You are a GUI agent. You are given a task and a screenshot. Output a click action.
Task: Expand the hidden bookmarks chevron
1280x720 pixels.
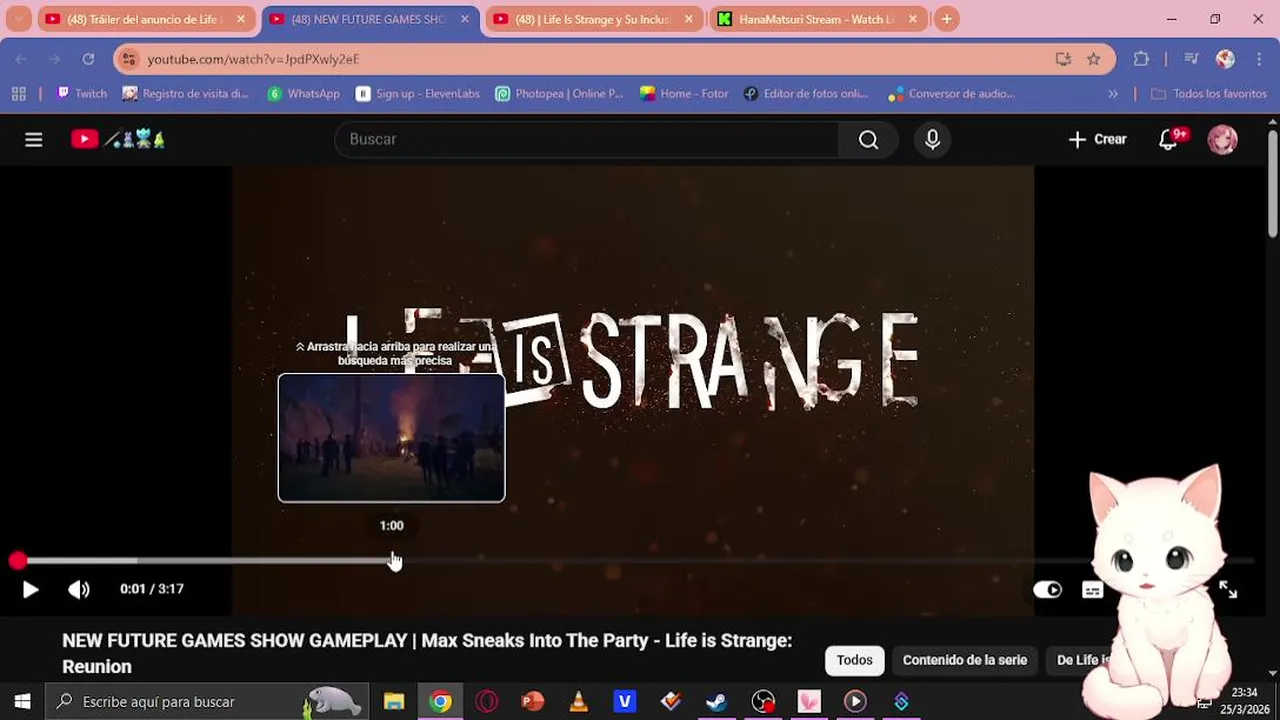tap(1113, 94)
